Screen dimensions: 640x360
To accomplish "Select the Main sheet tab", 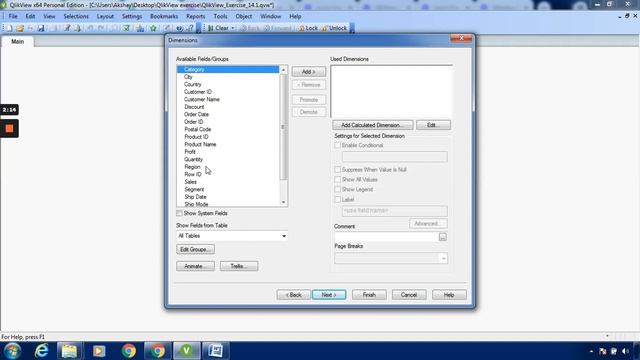I will coord(18,42).
